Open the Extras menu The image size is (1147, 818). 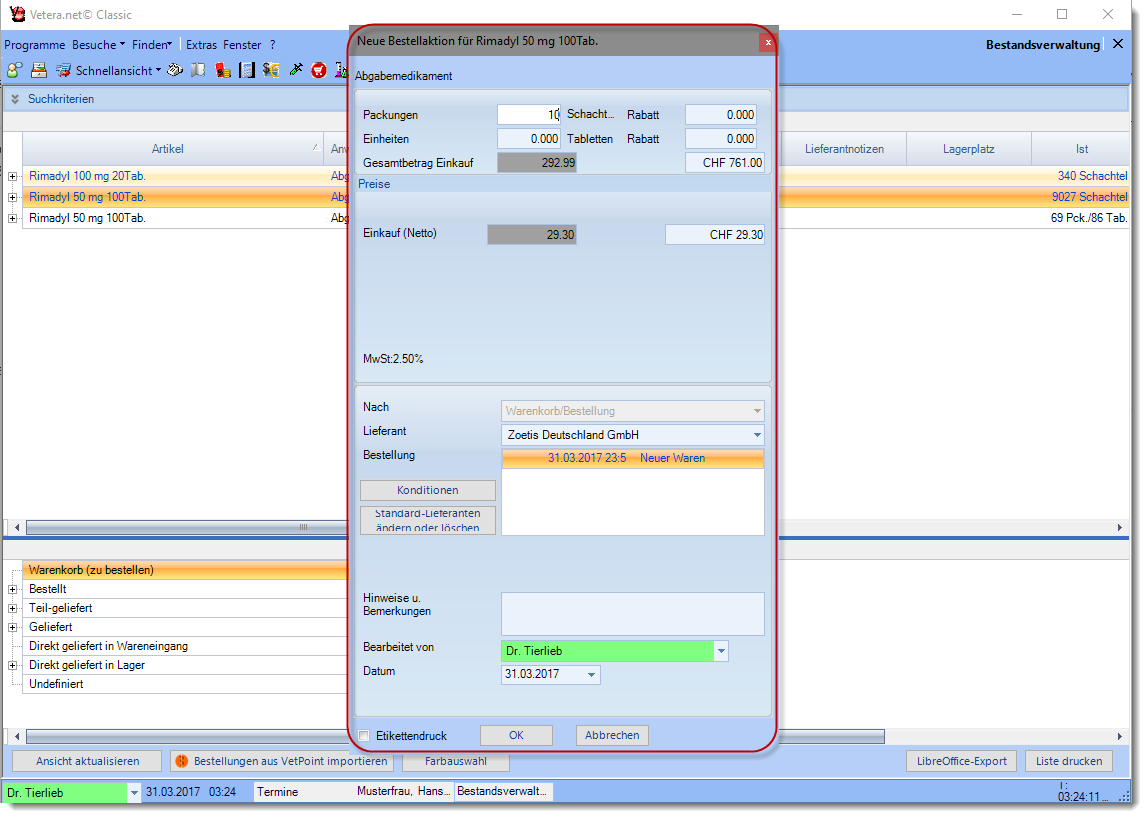201,45
